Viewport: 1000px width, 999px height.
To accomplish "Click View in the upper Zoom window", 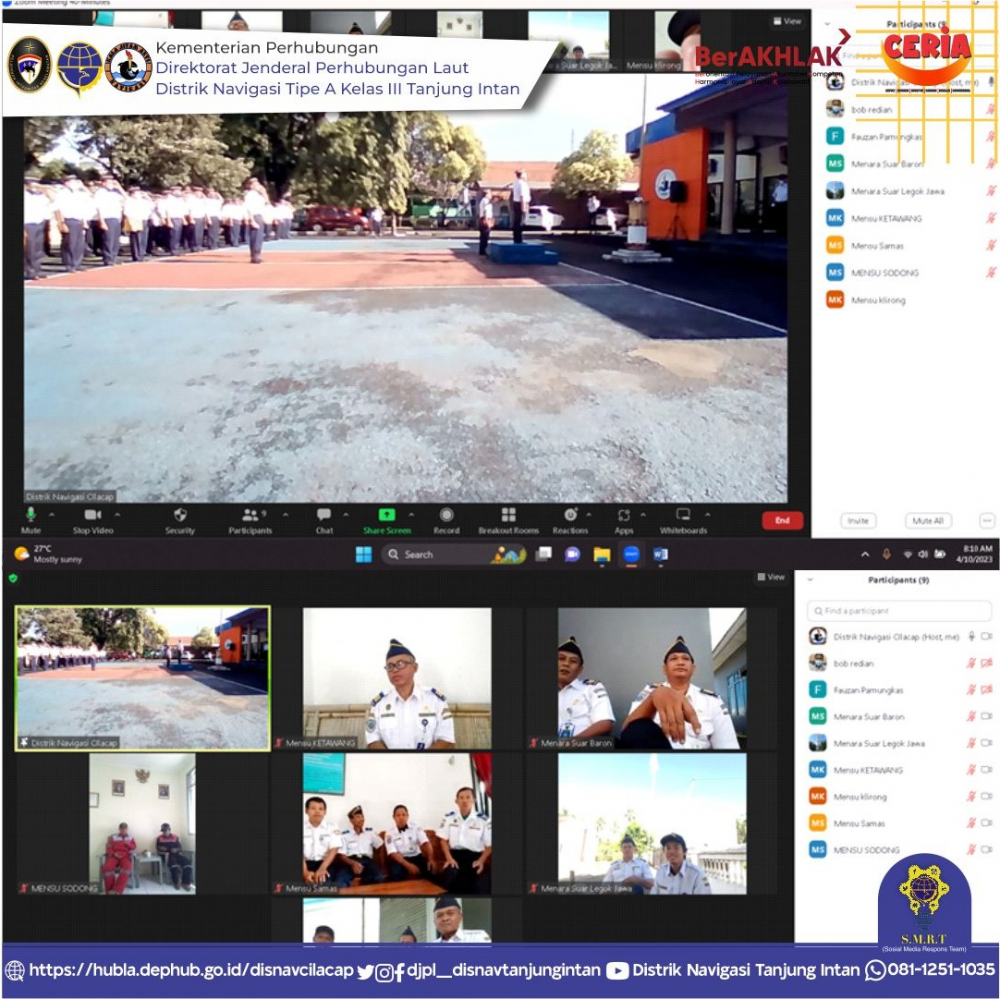I will click(787, 21).
